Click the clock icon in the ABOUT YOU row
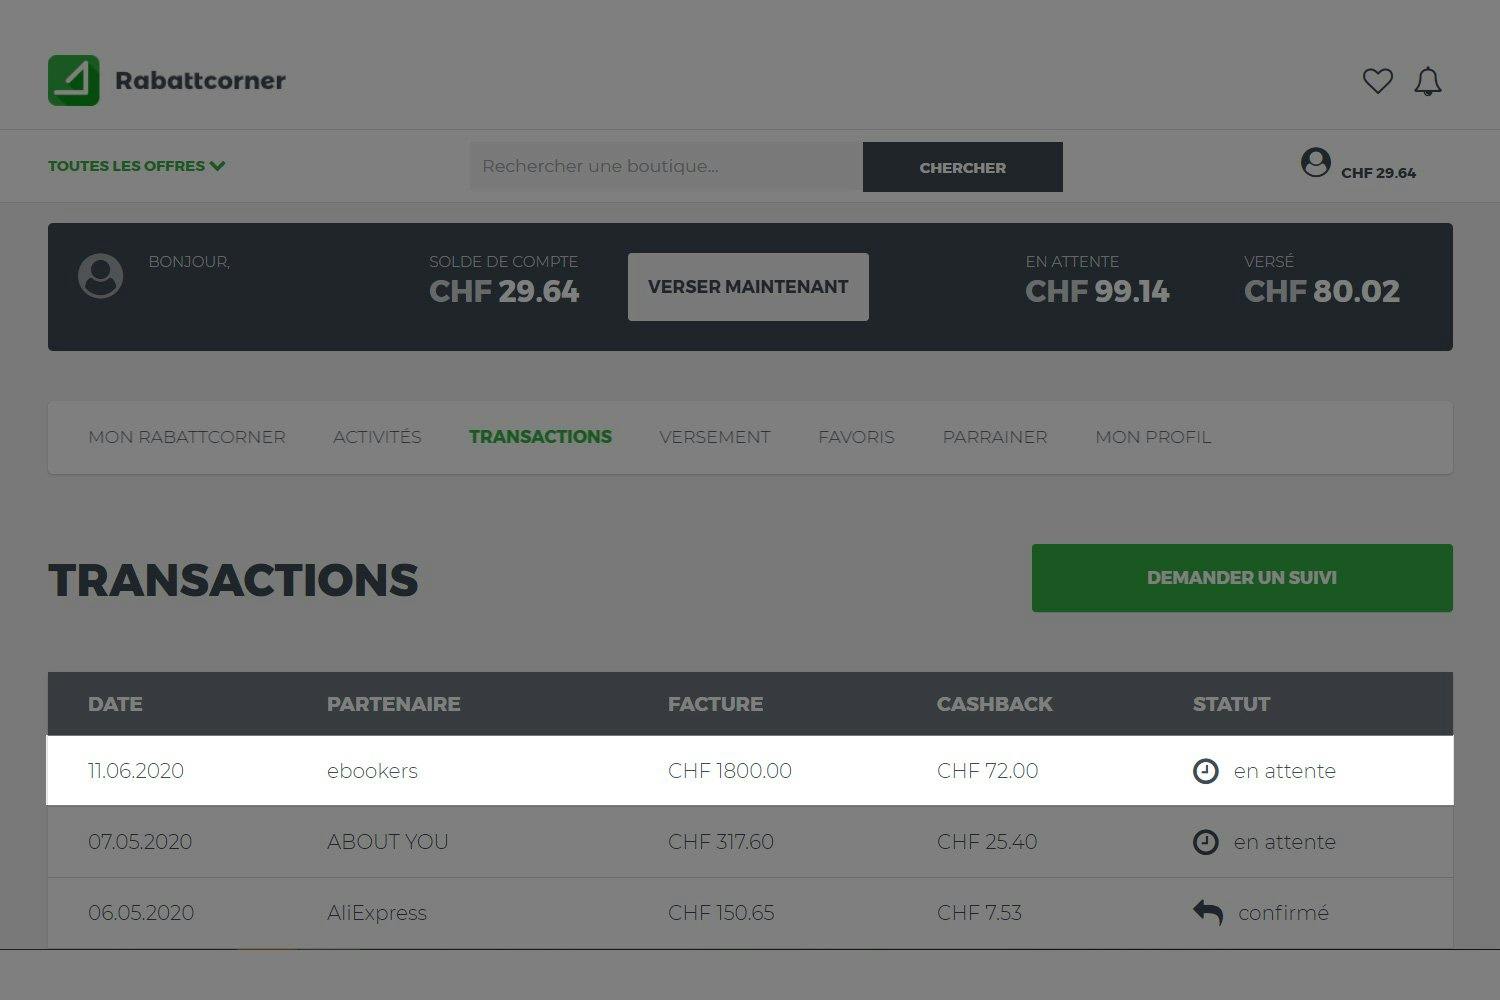Image resolution: width=1500 pixels, height=1000 pixels. click(x=1206, y=842)
